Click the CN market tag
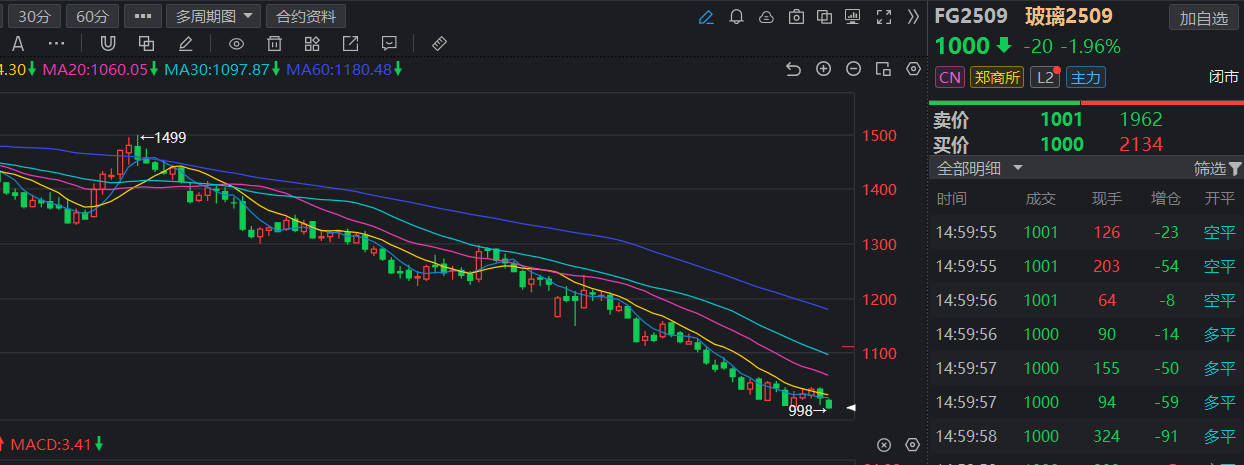Viewport: 1244px width, 465px height. (x=949, y=77)
